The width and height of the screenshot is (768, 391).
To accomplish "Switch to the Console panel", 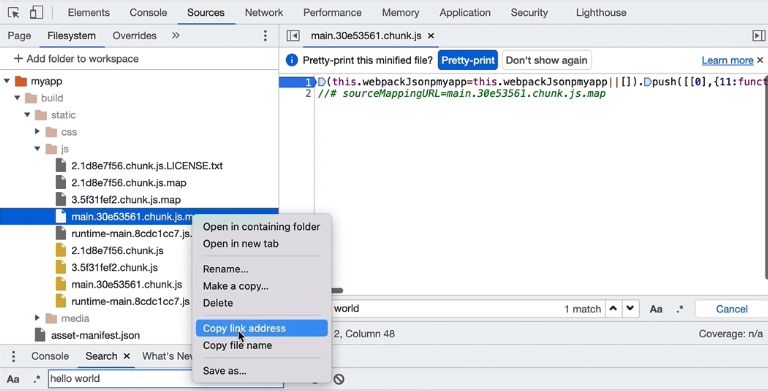I will [x=148, y=13].
